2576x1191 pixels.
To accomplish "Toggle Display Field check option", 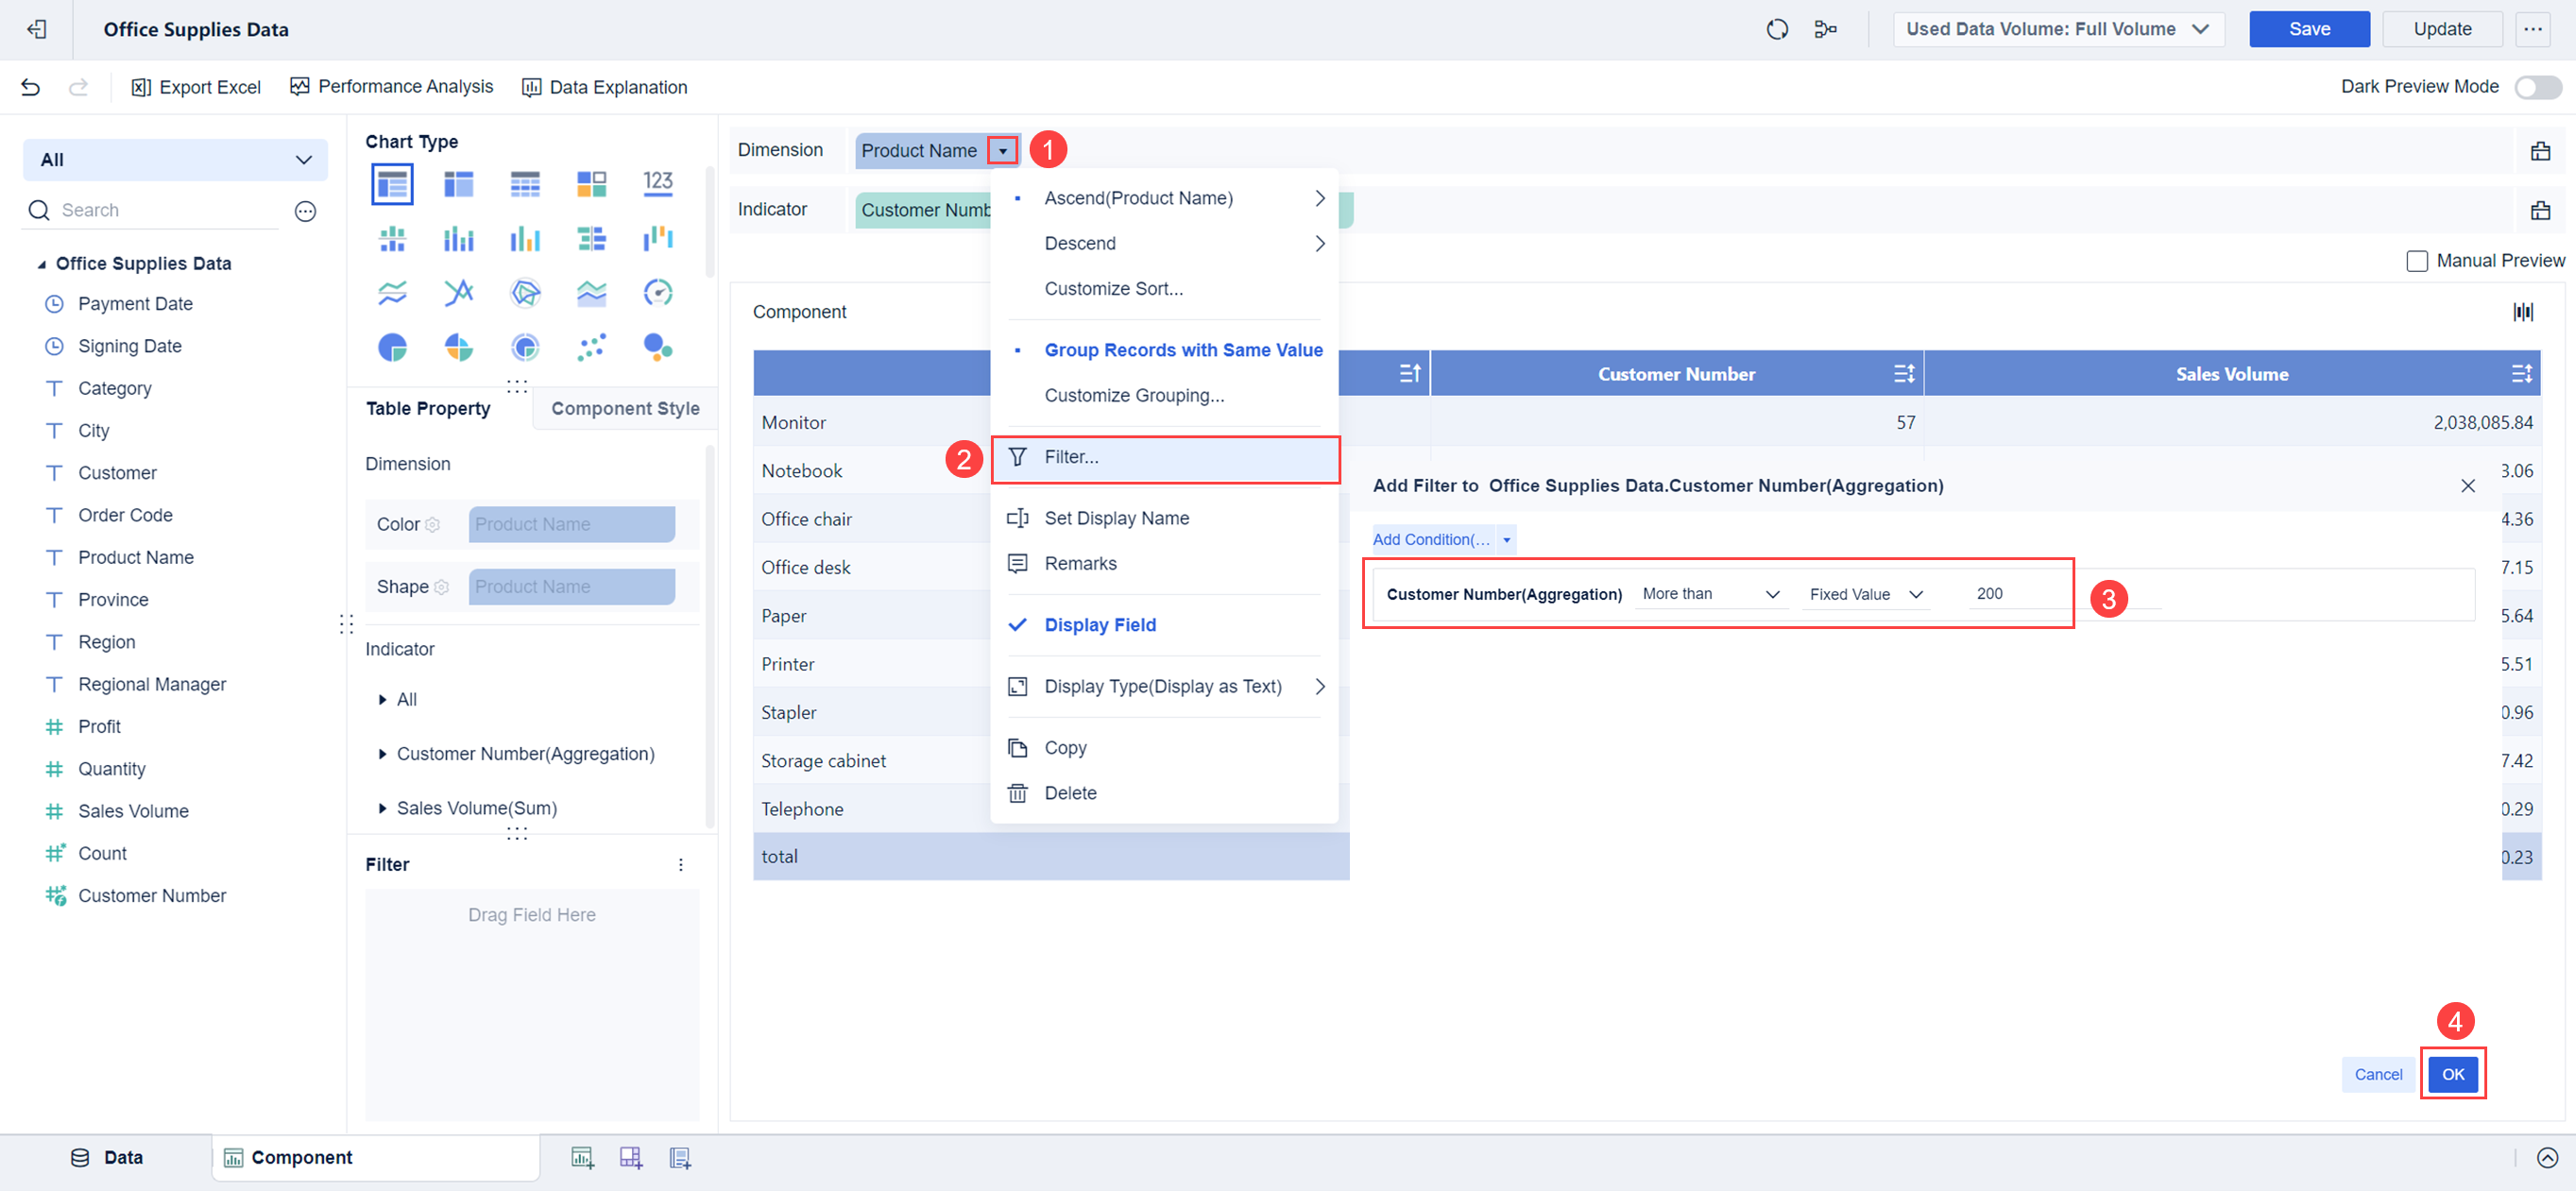I will coord(1099,625).
